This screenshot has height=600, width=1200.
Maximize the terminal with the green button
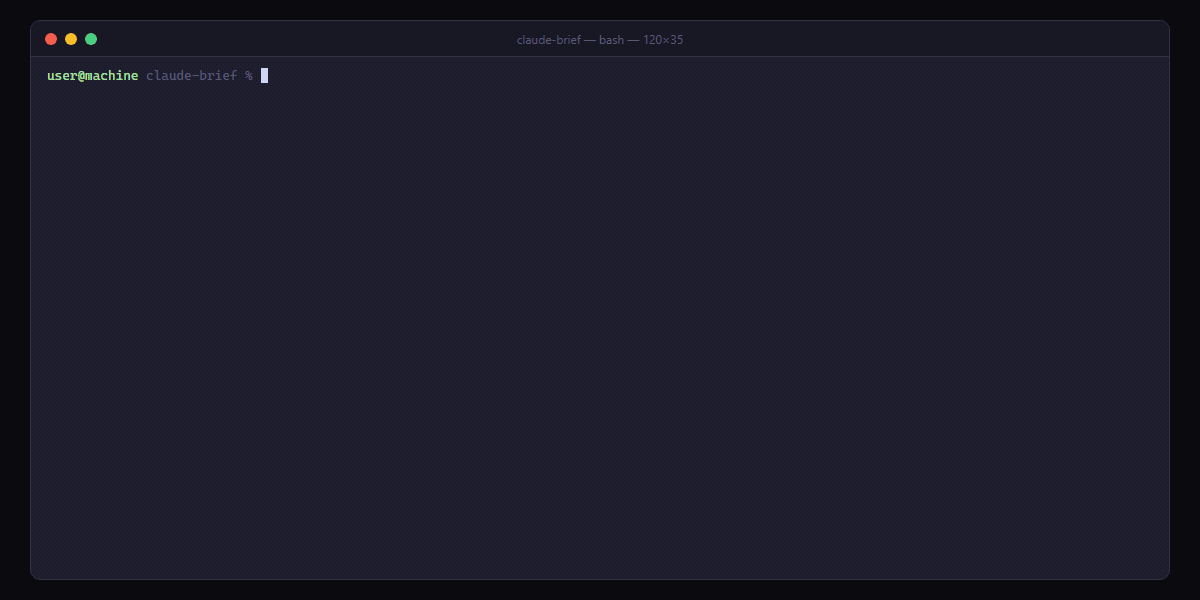[91, 39]
